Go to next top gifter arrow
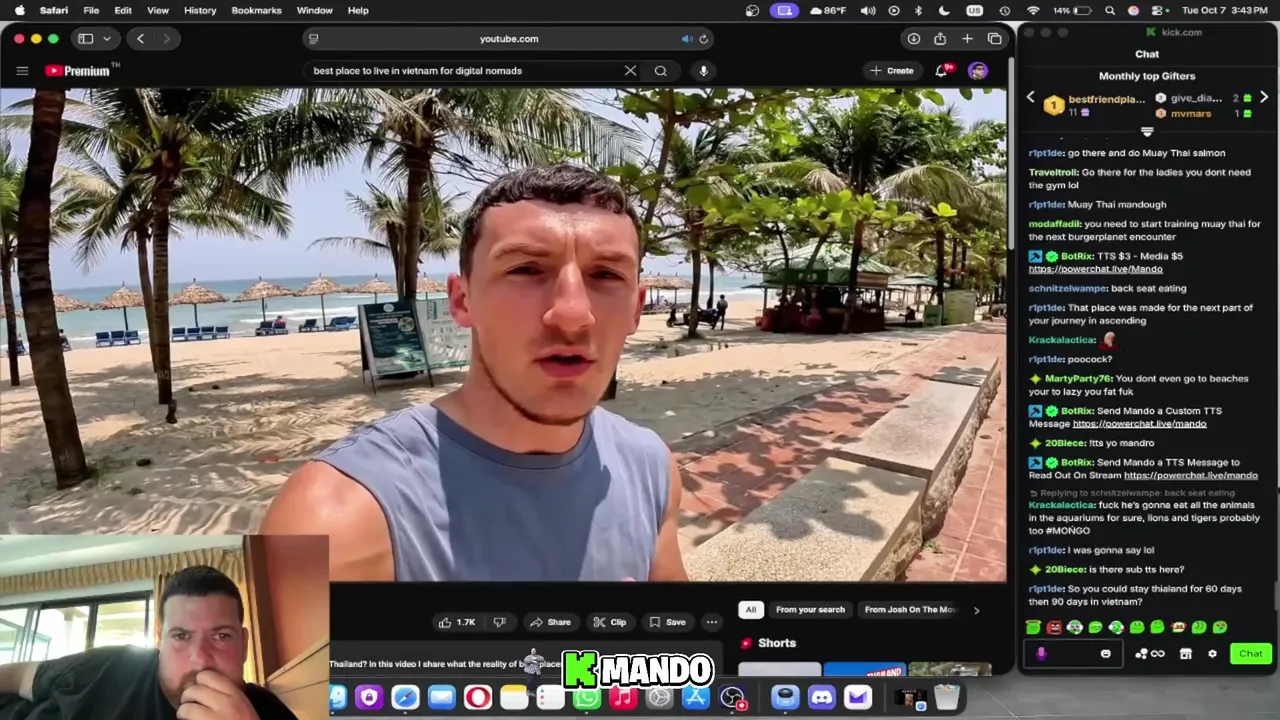 pyautogui.click(x=1264, y=98)
